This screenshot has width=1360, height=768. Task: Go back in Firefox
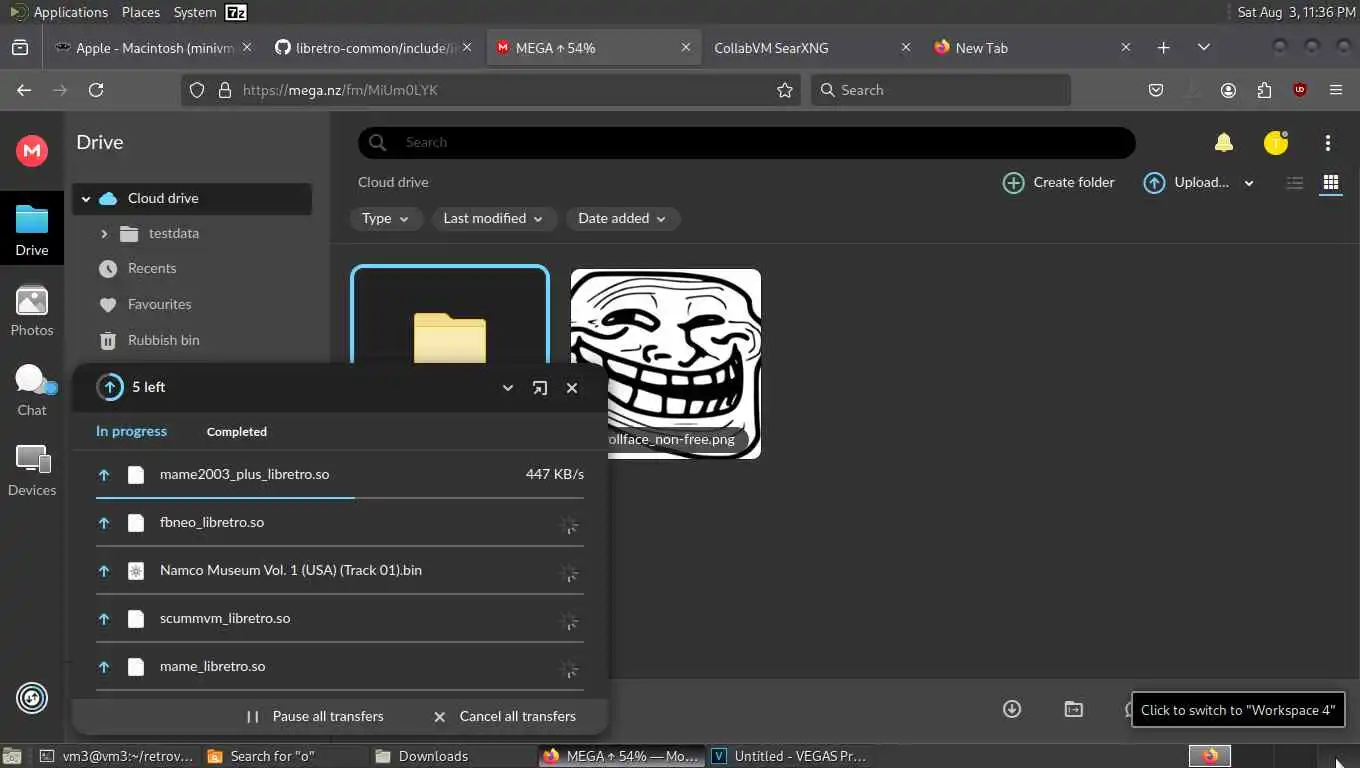click(24, 90)
